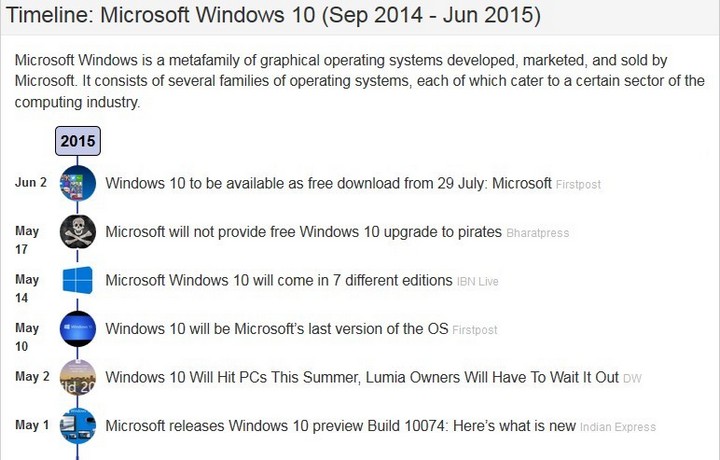Click the blue Windows logo icon for May 14
The image size is (720, 460).
coord(78,280)
